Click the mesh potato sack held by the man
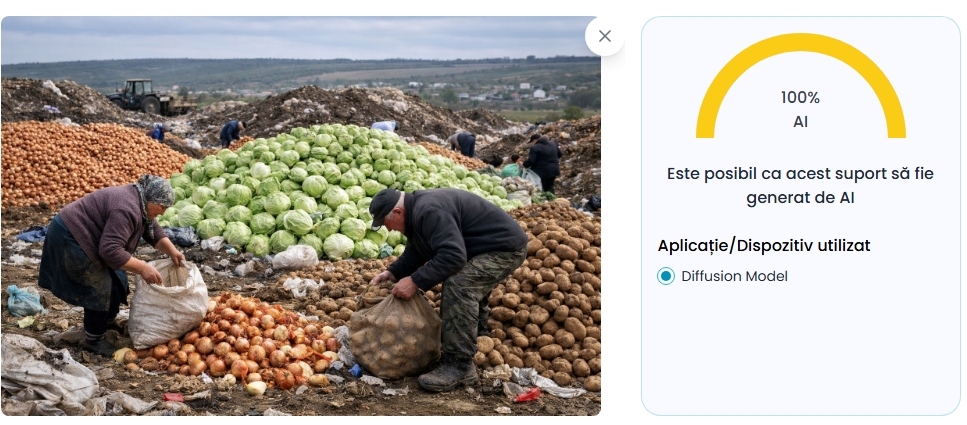Screen dimensions: 967x425 pyautogui.click(x=395, y=336)
